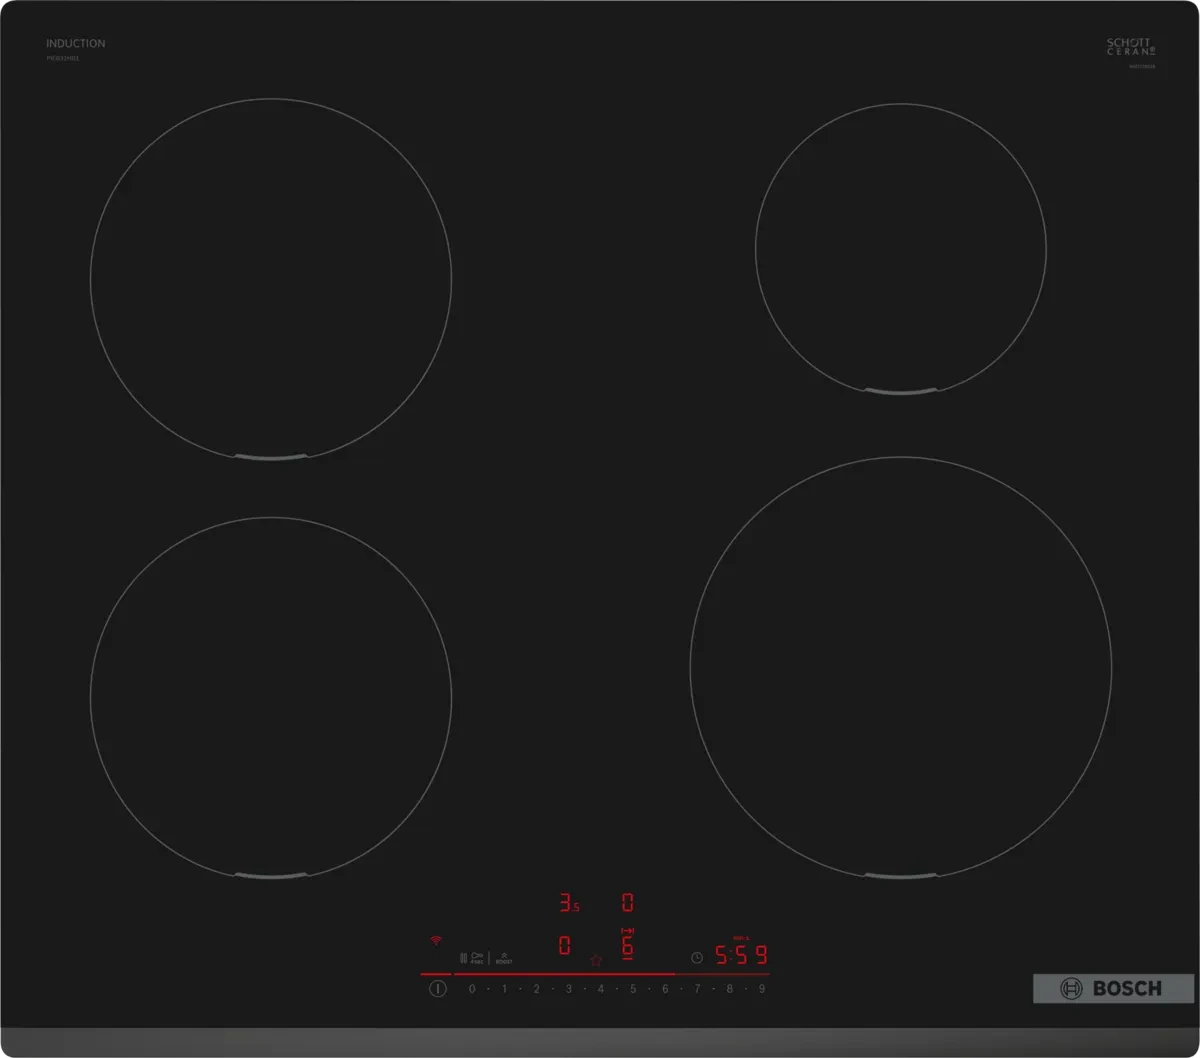Select the front-left zone display showing 0
The height and width of the screenshot is (1058, 1200).
tap(565, 945)
